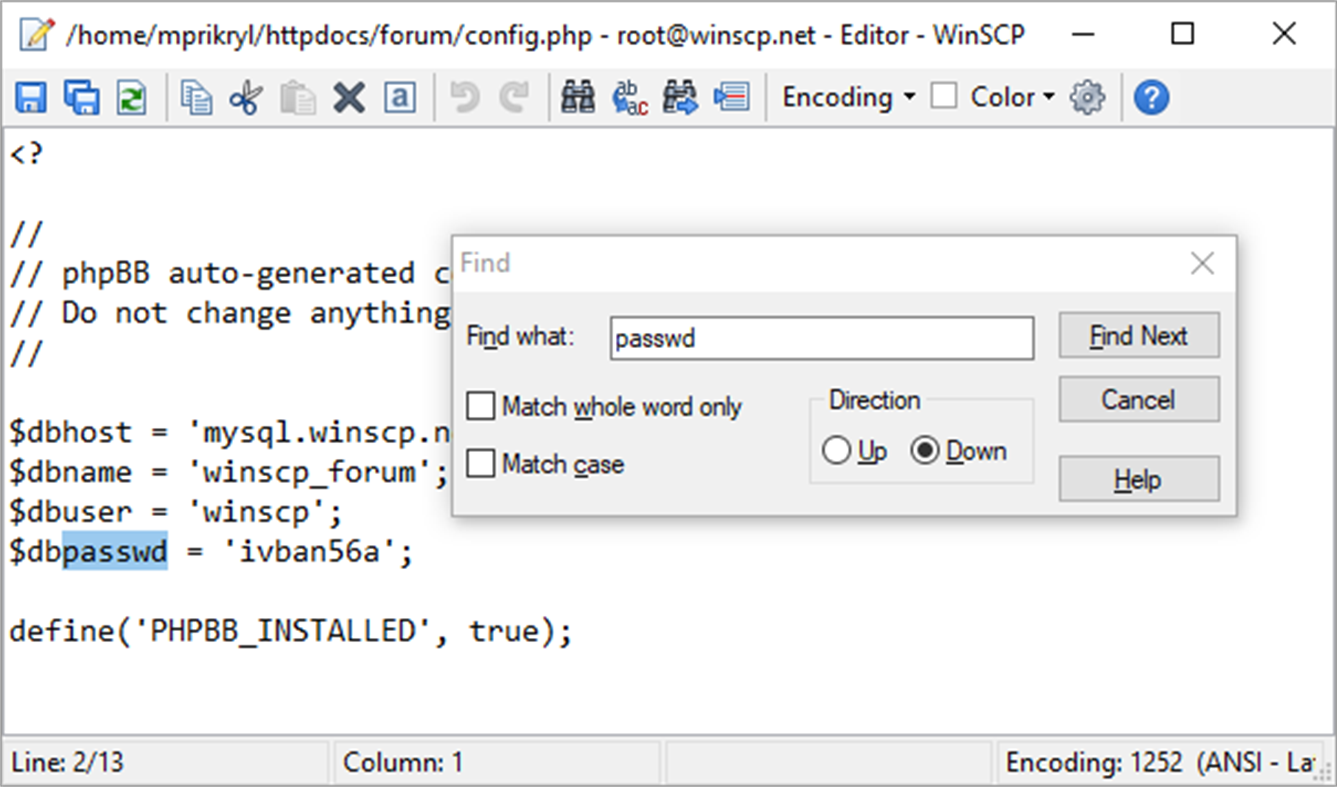Cut text using the scissors icon
This screenshot has width=1337, height=787.
(247, 96)
